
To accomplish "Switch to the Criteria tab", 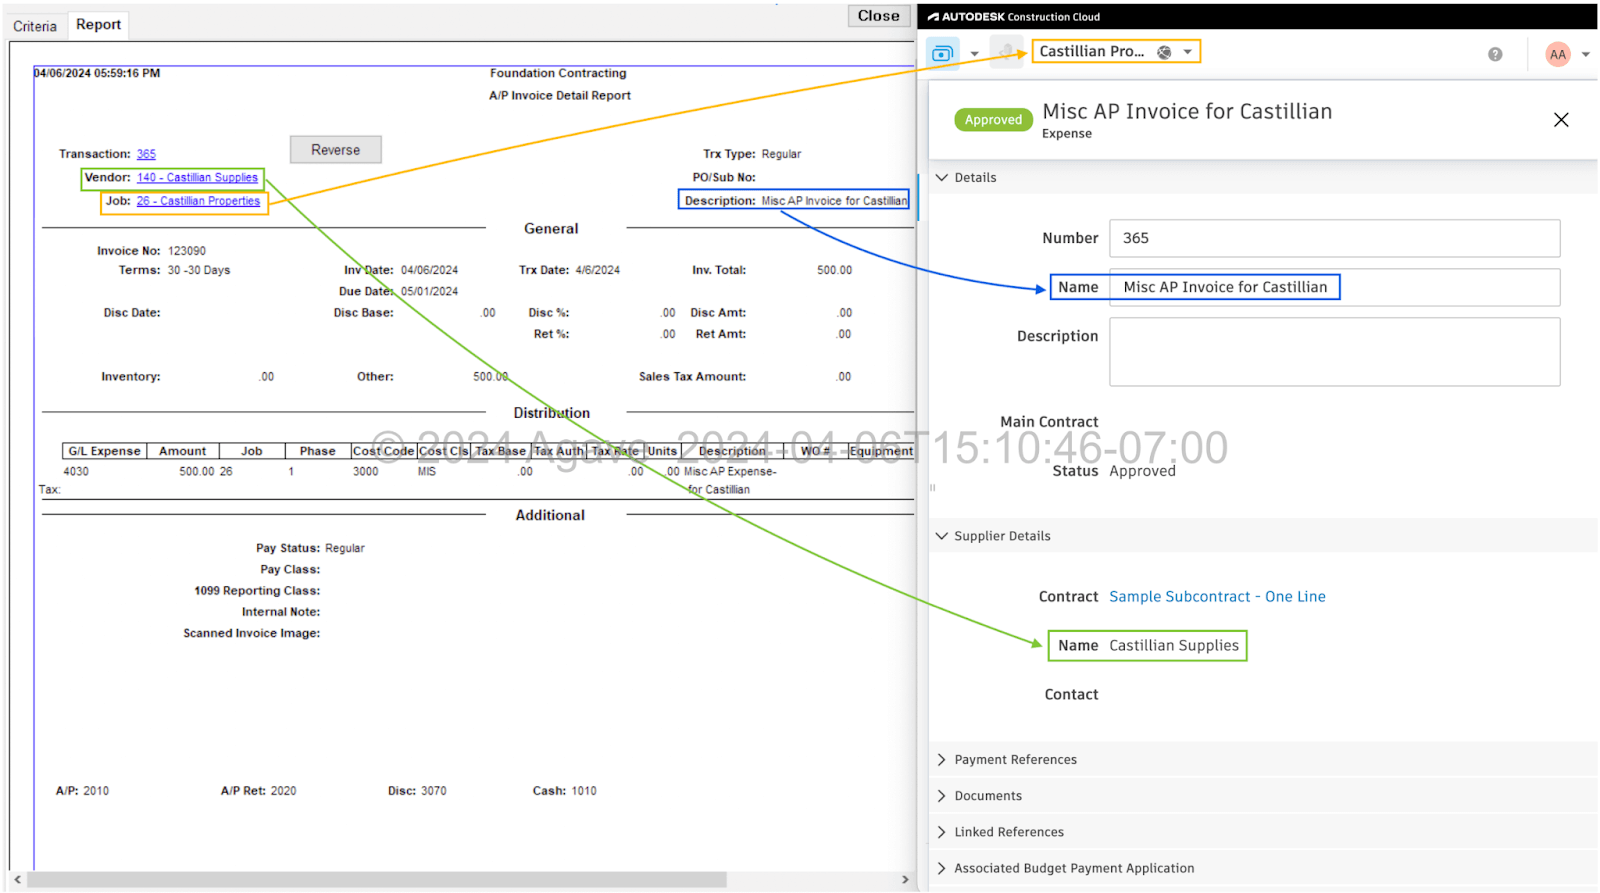I will [35, 26].
